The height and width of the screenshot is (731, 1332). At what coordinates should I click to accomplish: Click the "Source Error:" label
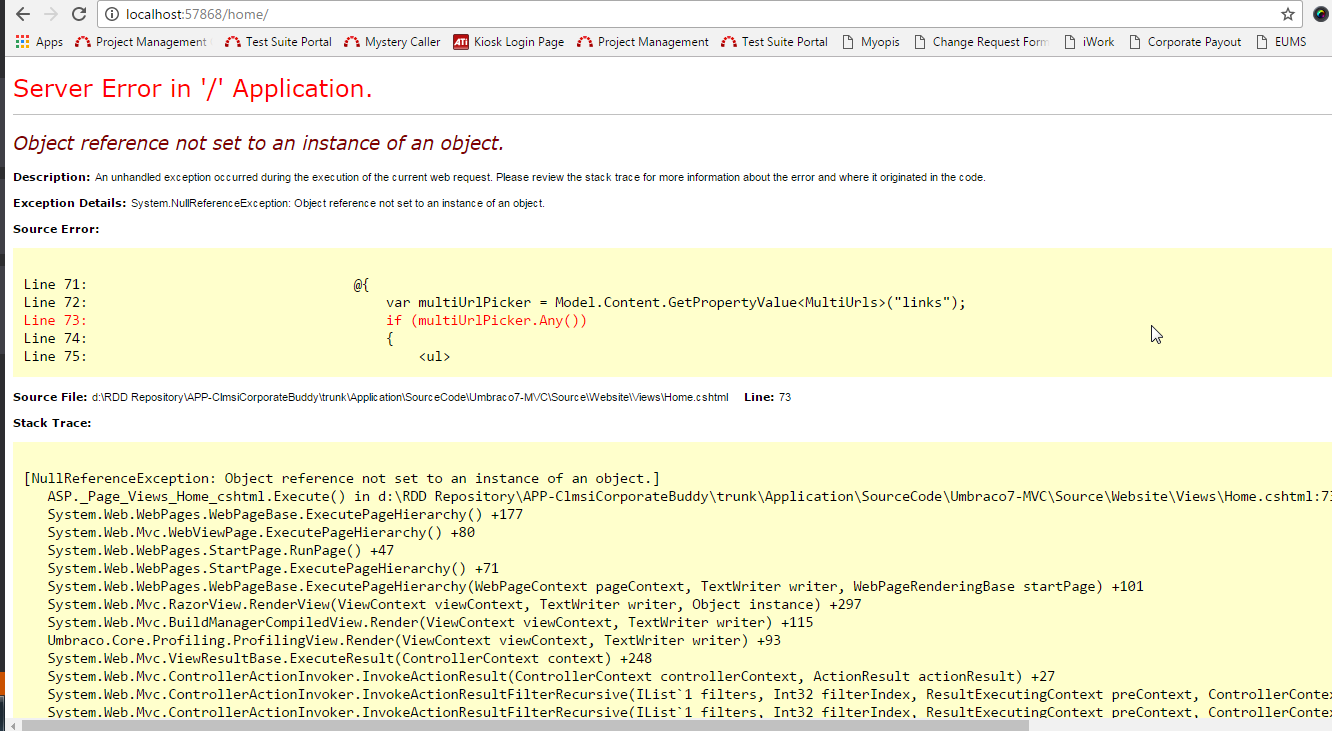[x=56, y=229]
